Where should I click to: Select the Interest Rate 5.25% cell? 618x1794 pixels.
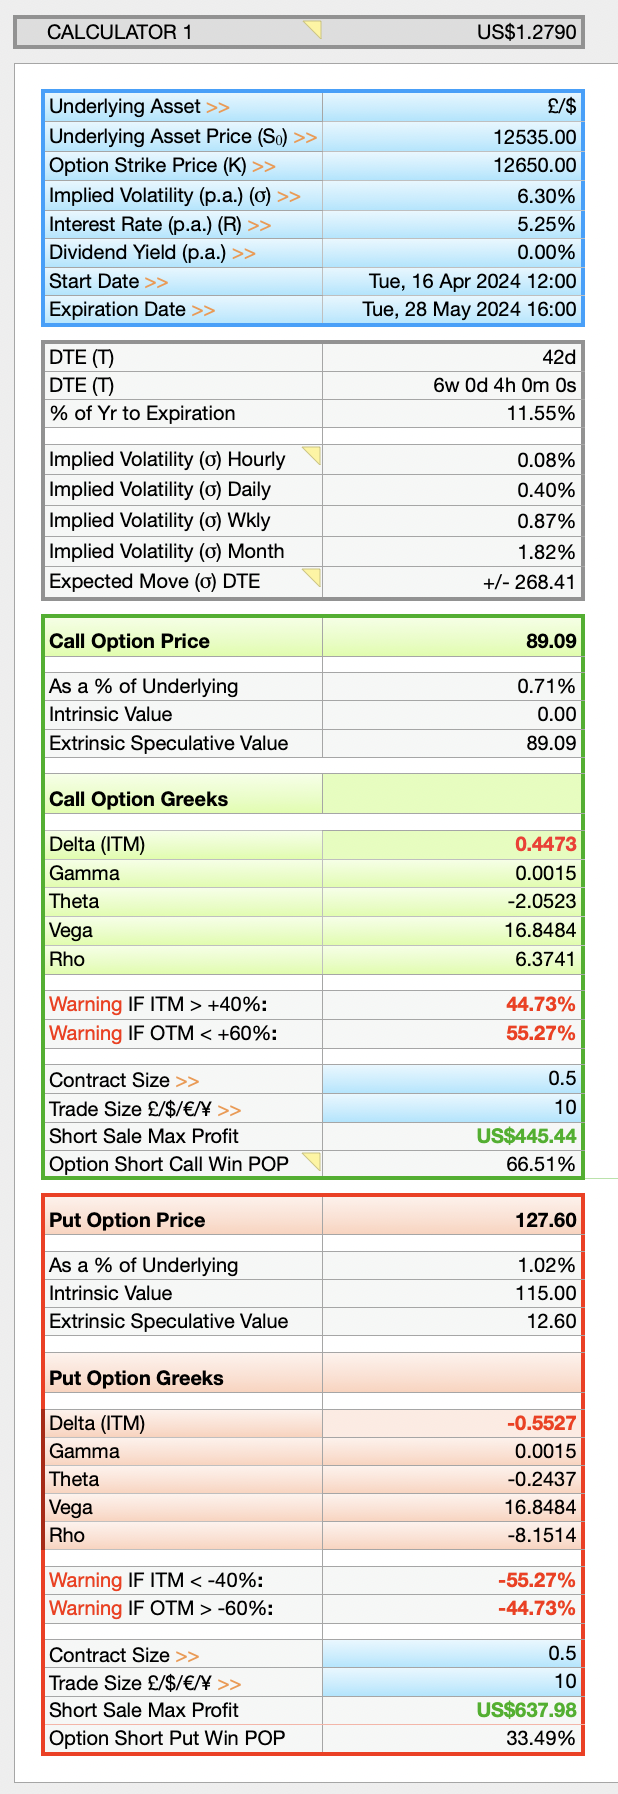point(452,224)
